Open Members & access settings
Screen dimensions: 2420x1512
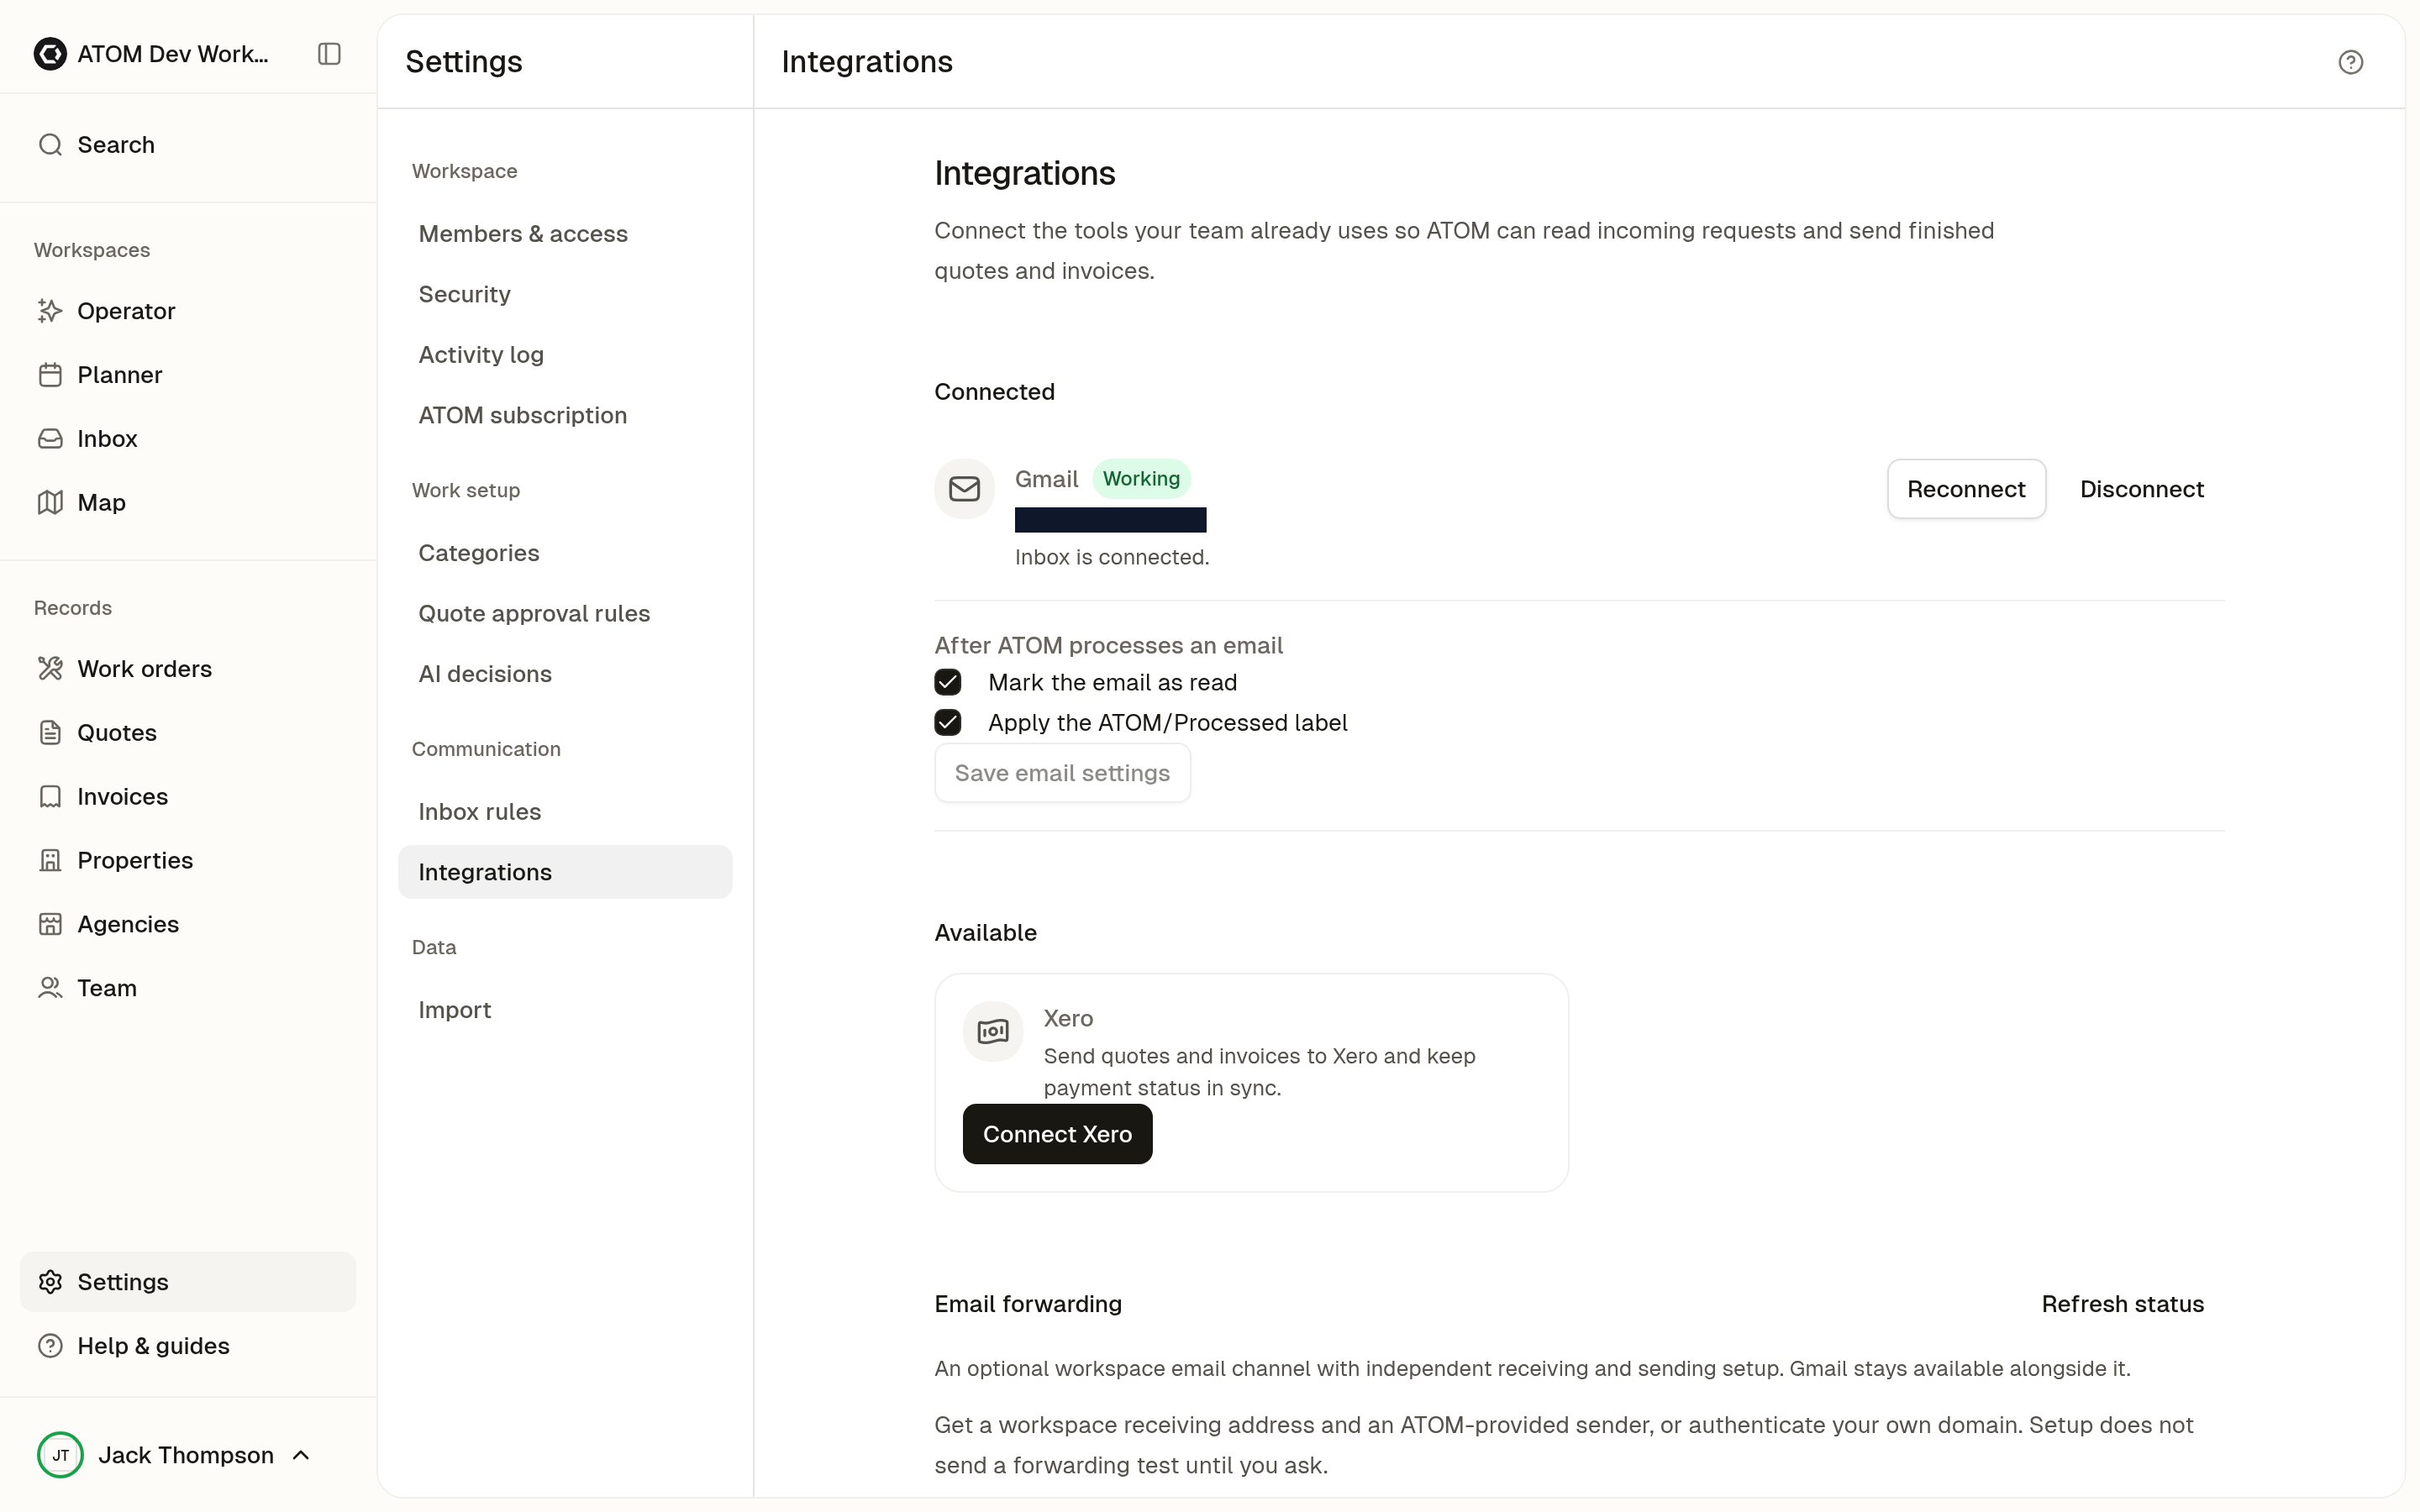[565, 234]
